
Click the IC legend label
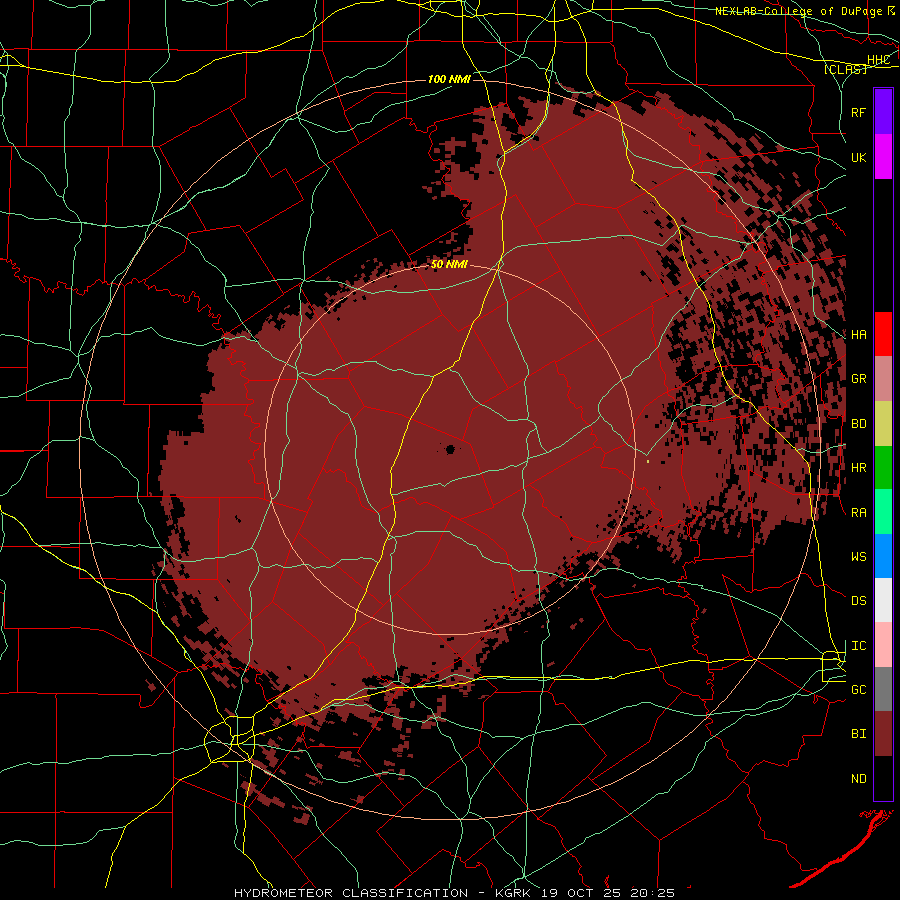[x=859, y=646]
